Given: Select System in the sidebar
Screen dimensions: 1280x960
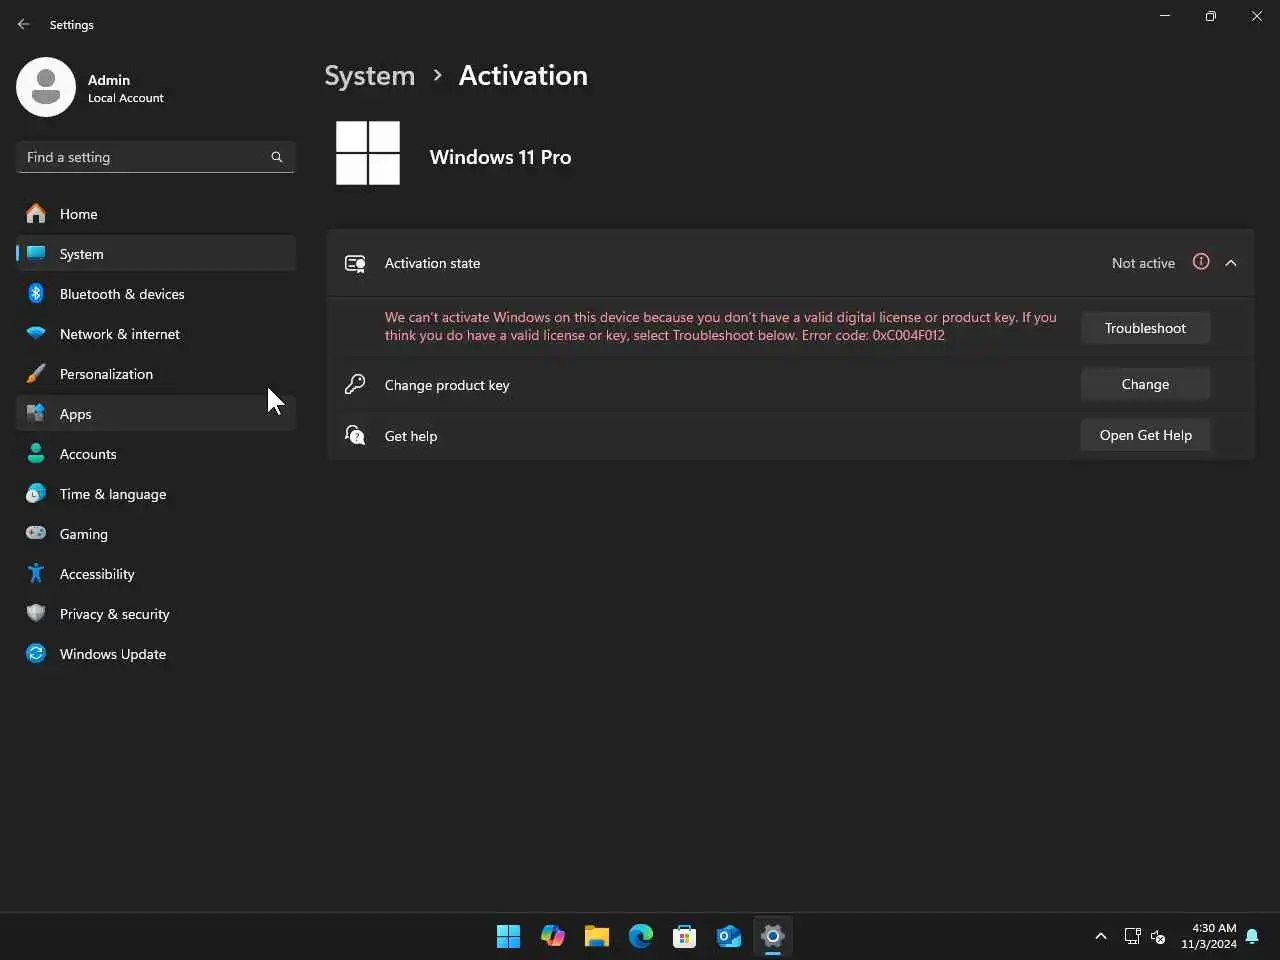Looking at the screenshot, I should click(x=156, y=254).
